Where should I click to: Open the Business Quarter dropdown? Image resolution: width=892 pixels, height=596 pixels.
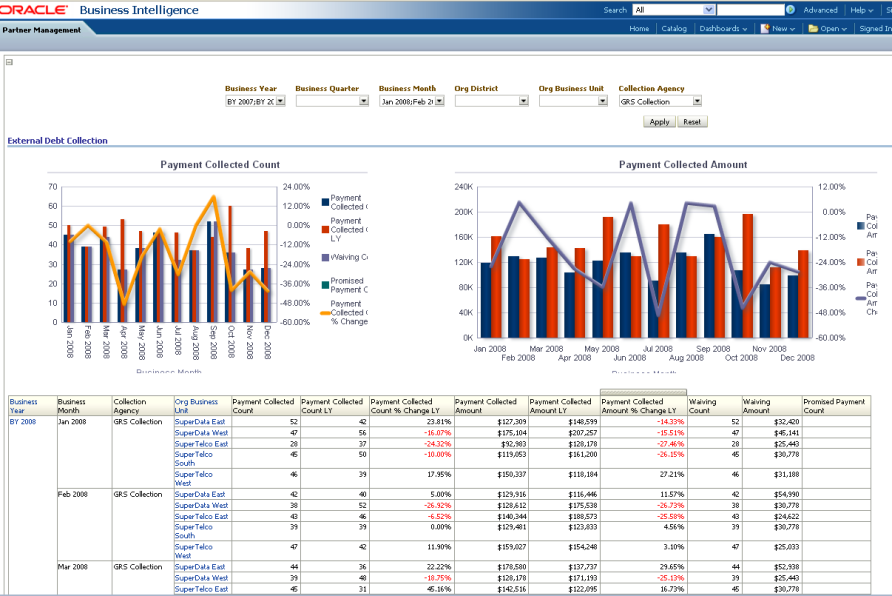point(364,101)
